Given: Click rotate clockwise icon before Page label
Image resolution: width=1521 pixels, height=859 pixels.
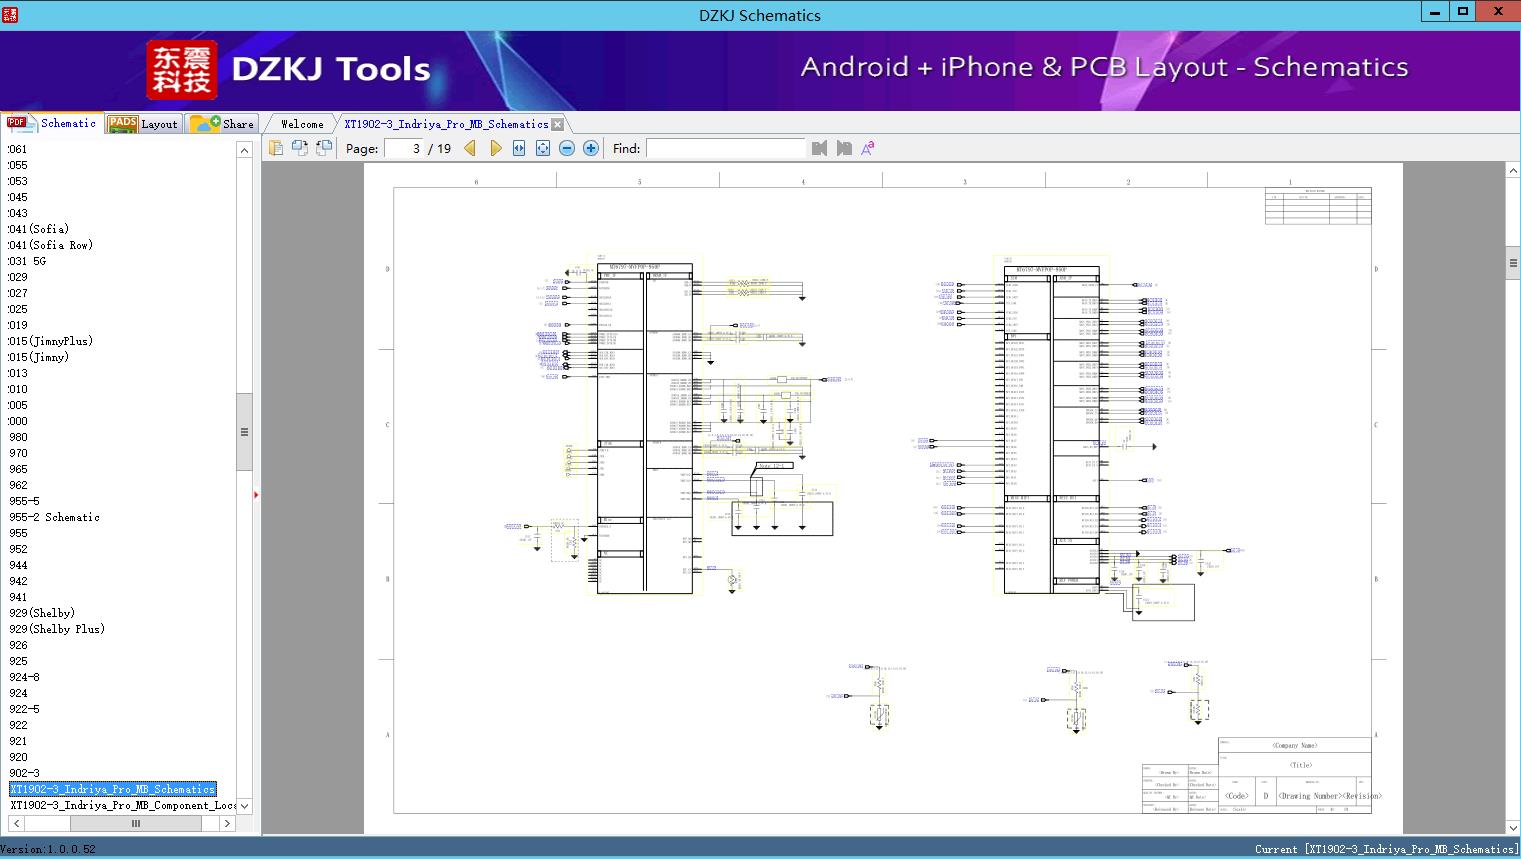Looking at the screenshot, I should [324, 148].
